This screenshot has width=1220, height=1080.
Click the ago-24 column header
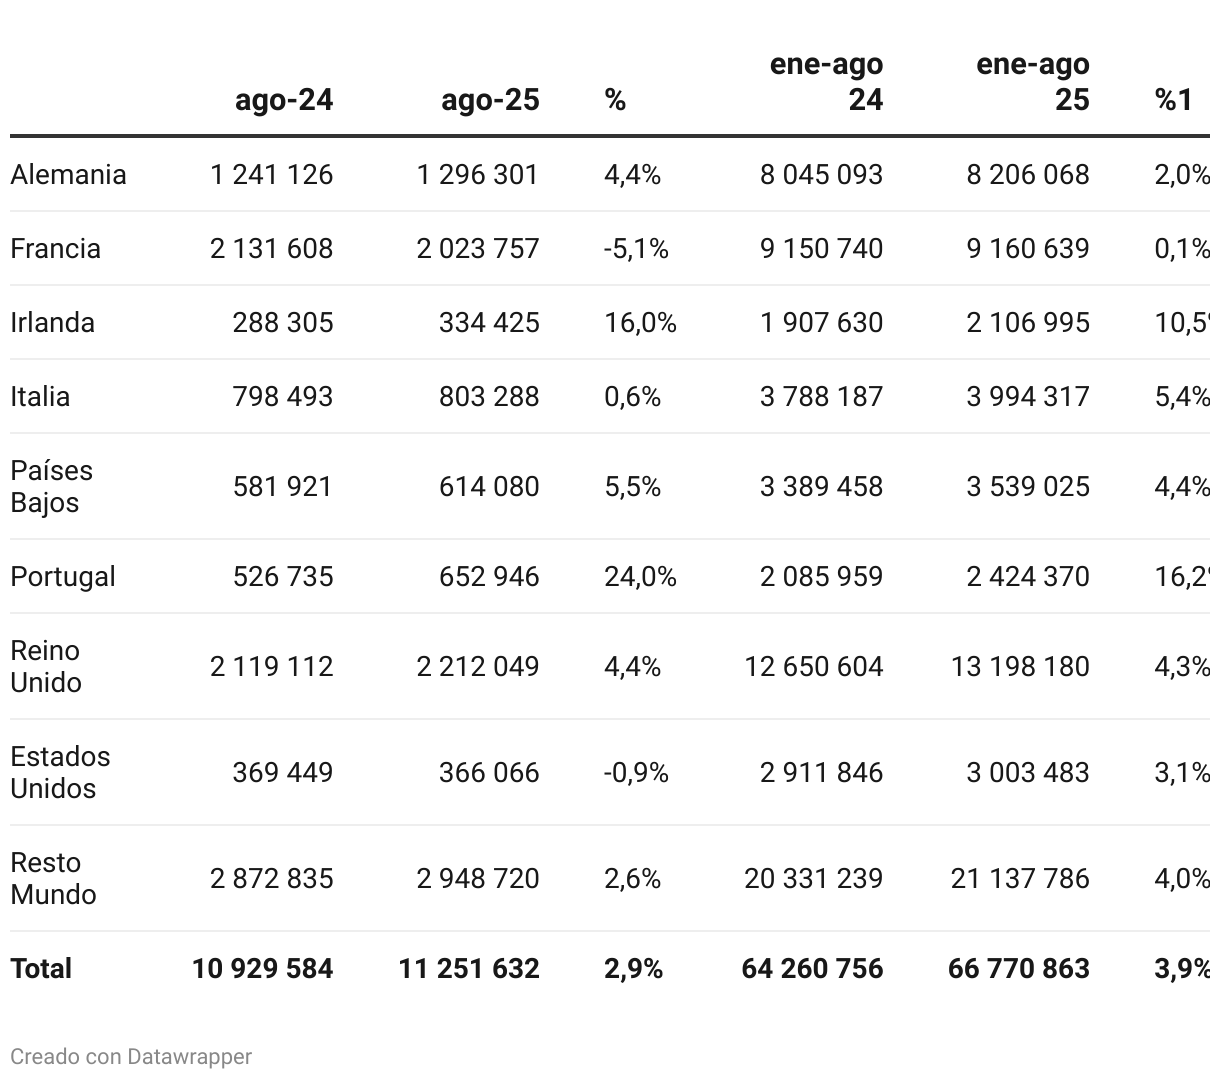click(284, 100)
